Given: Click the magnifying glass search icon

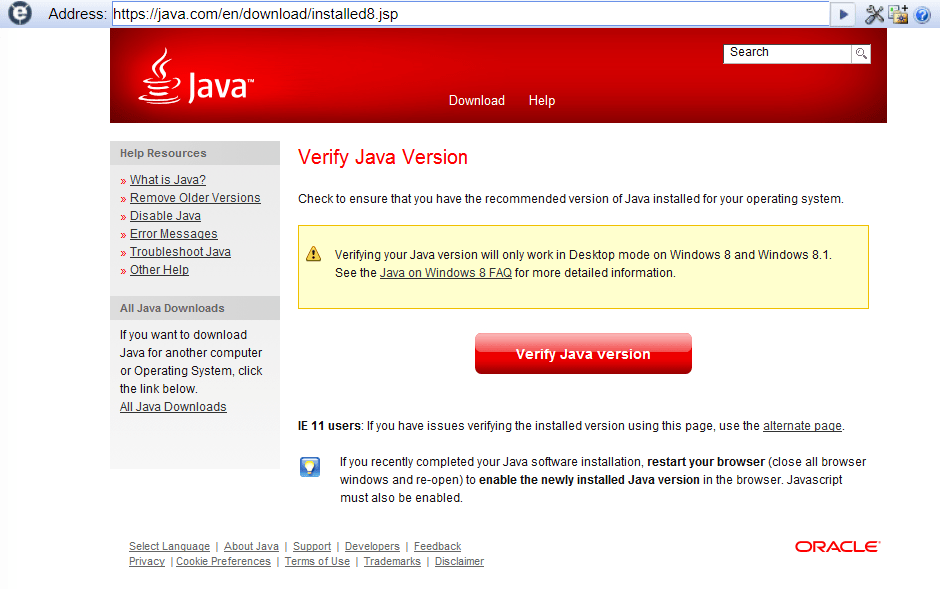Looking at the screenshot, I should click(x=861, y=54).
